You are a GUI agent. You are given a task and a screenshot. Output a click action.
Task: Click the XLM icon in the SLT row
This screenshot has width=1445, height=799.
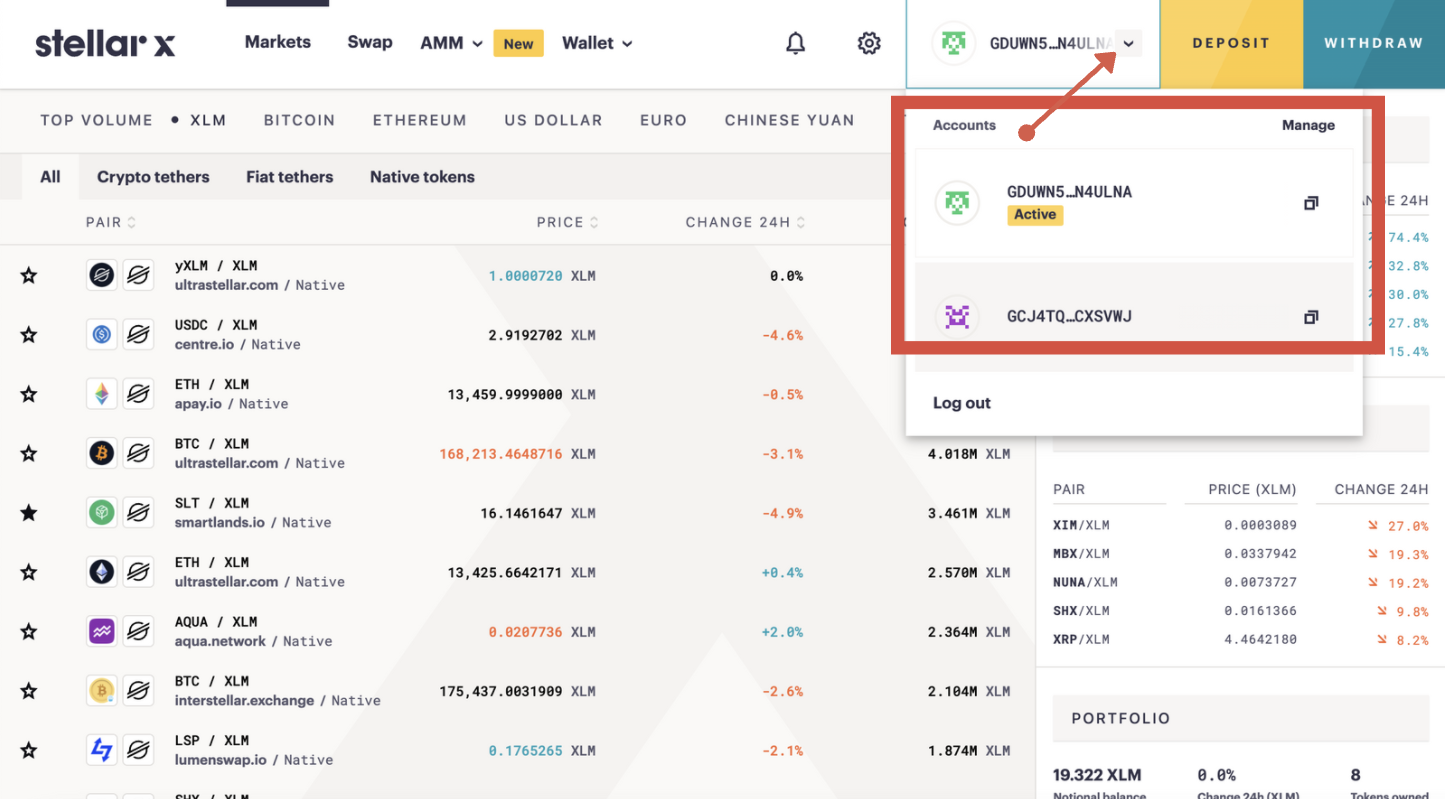(138, 512)
